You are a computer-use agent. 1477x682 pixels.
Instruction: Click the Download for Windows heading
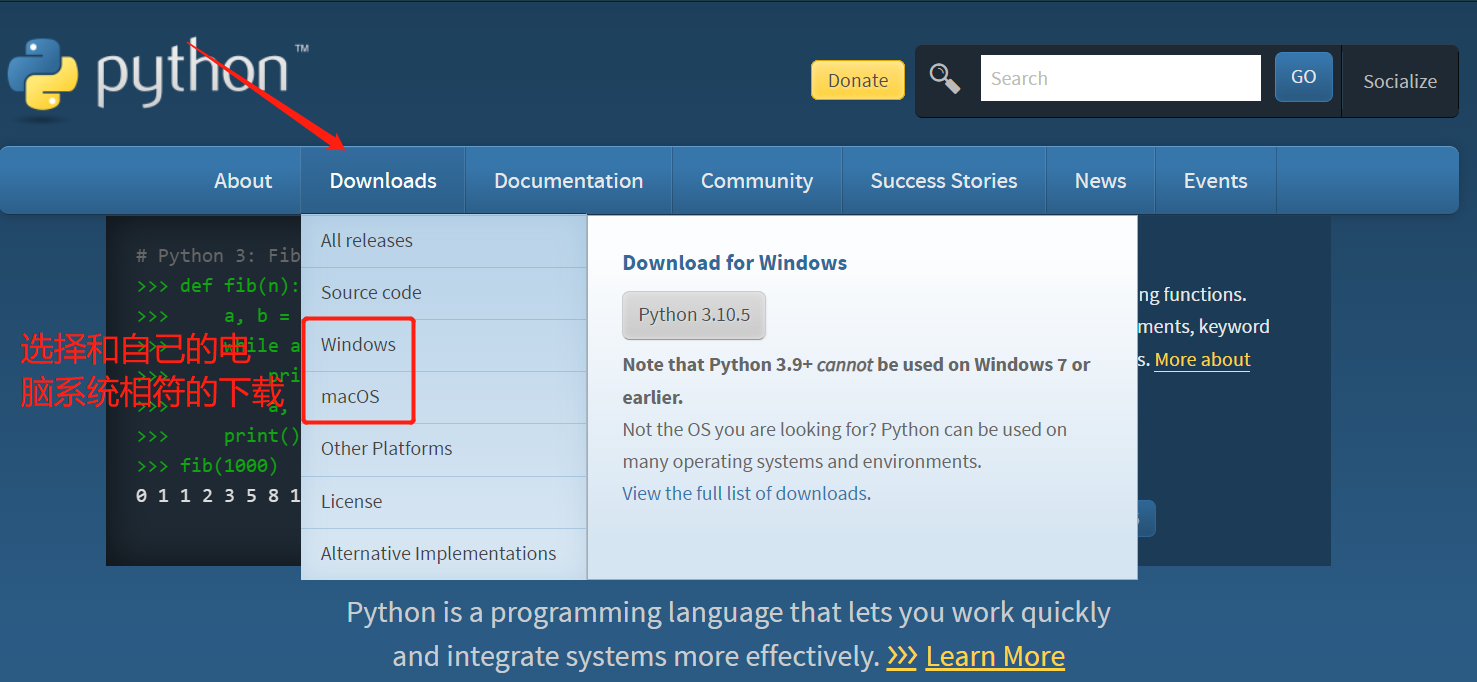pos(735,263)
